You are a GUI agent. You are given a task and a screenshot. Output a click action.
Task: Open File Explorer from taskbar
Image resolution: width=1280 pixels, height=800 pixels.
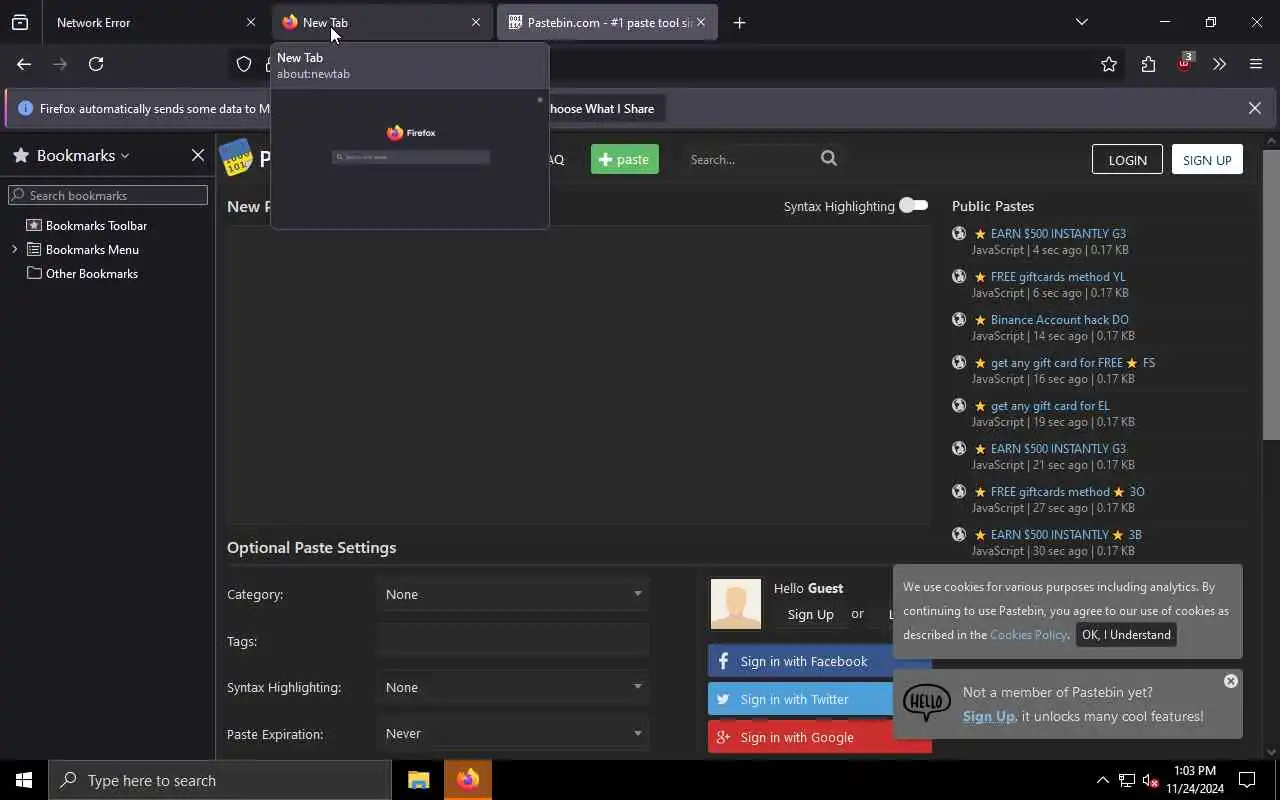(x=418, y=780)
